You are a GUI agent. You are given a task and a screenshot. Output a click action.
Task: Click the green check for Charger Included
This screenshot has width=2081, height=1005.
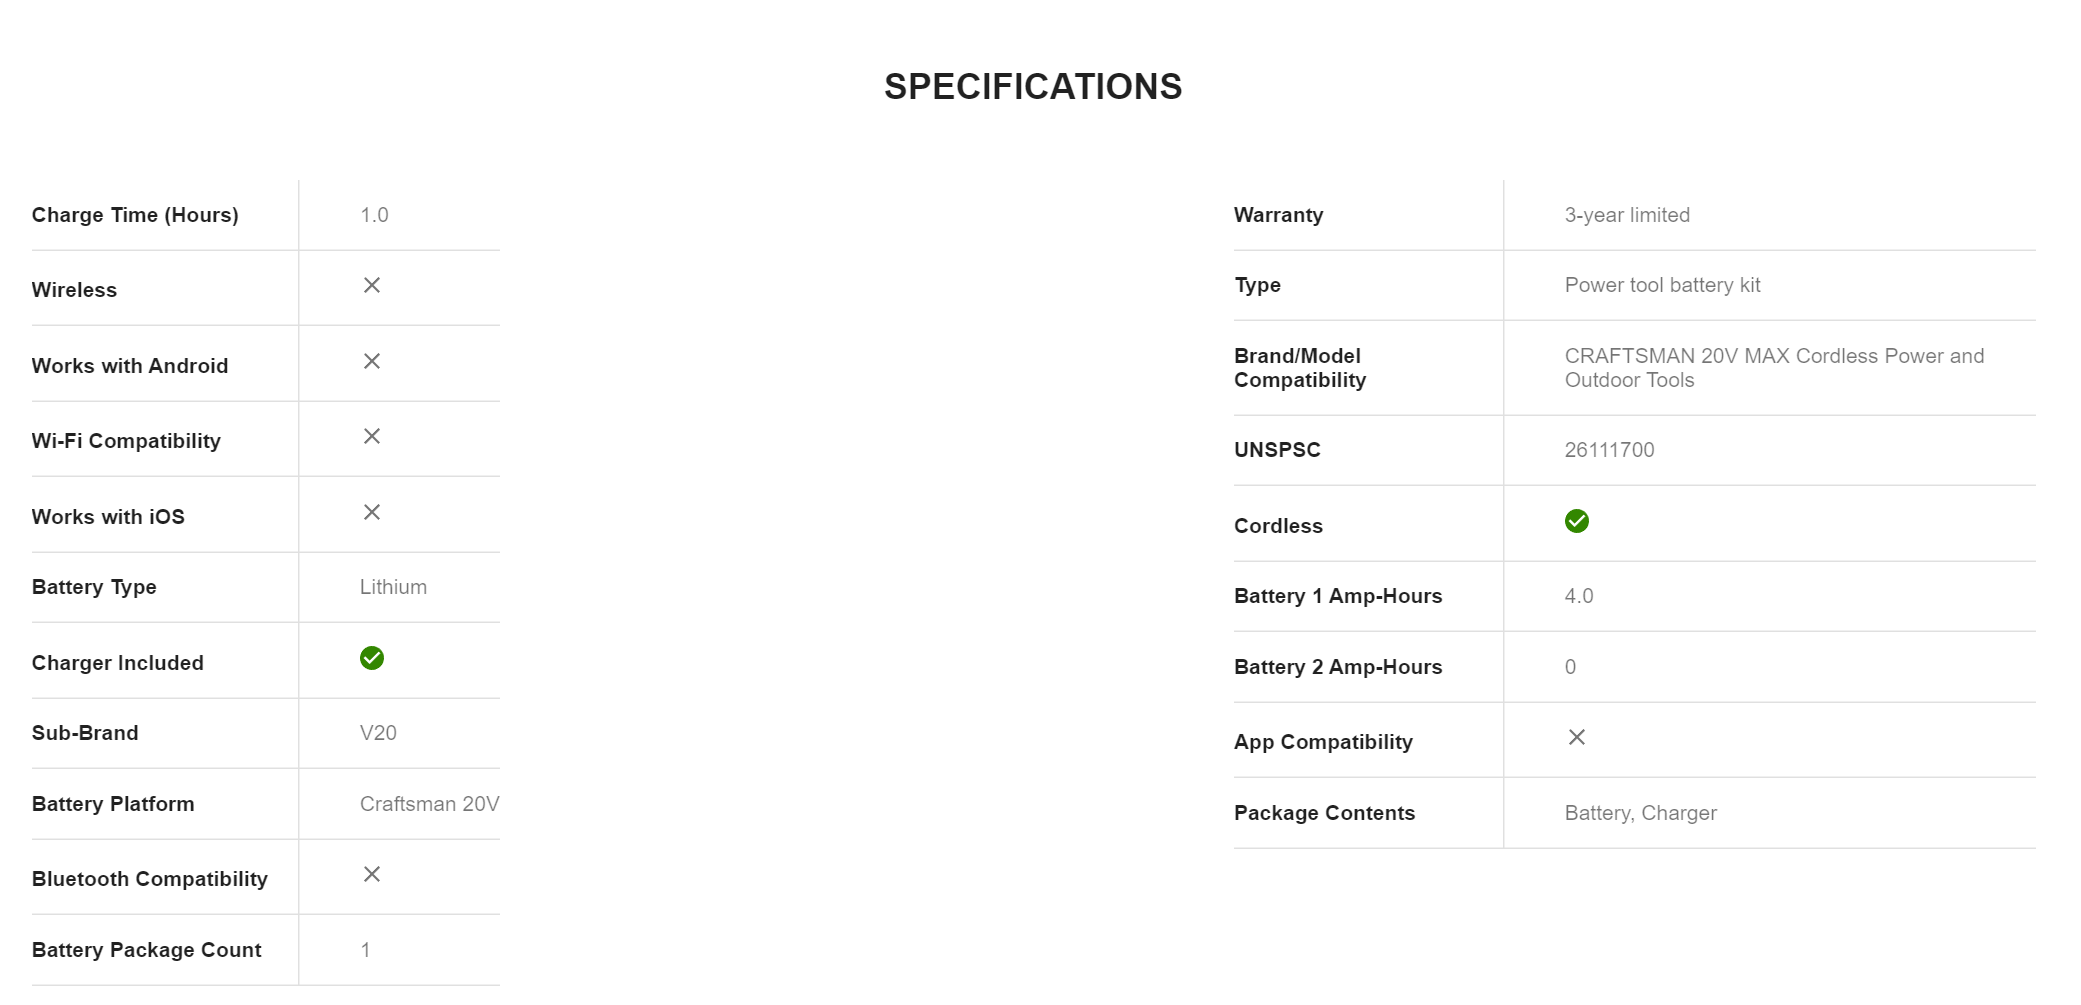372,658
